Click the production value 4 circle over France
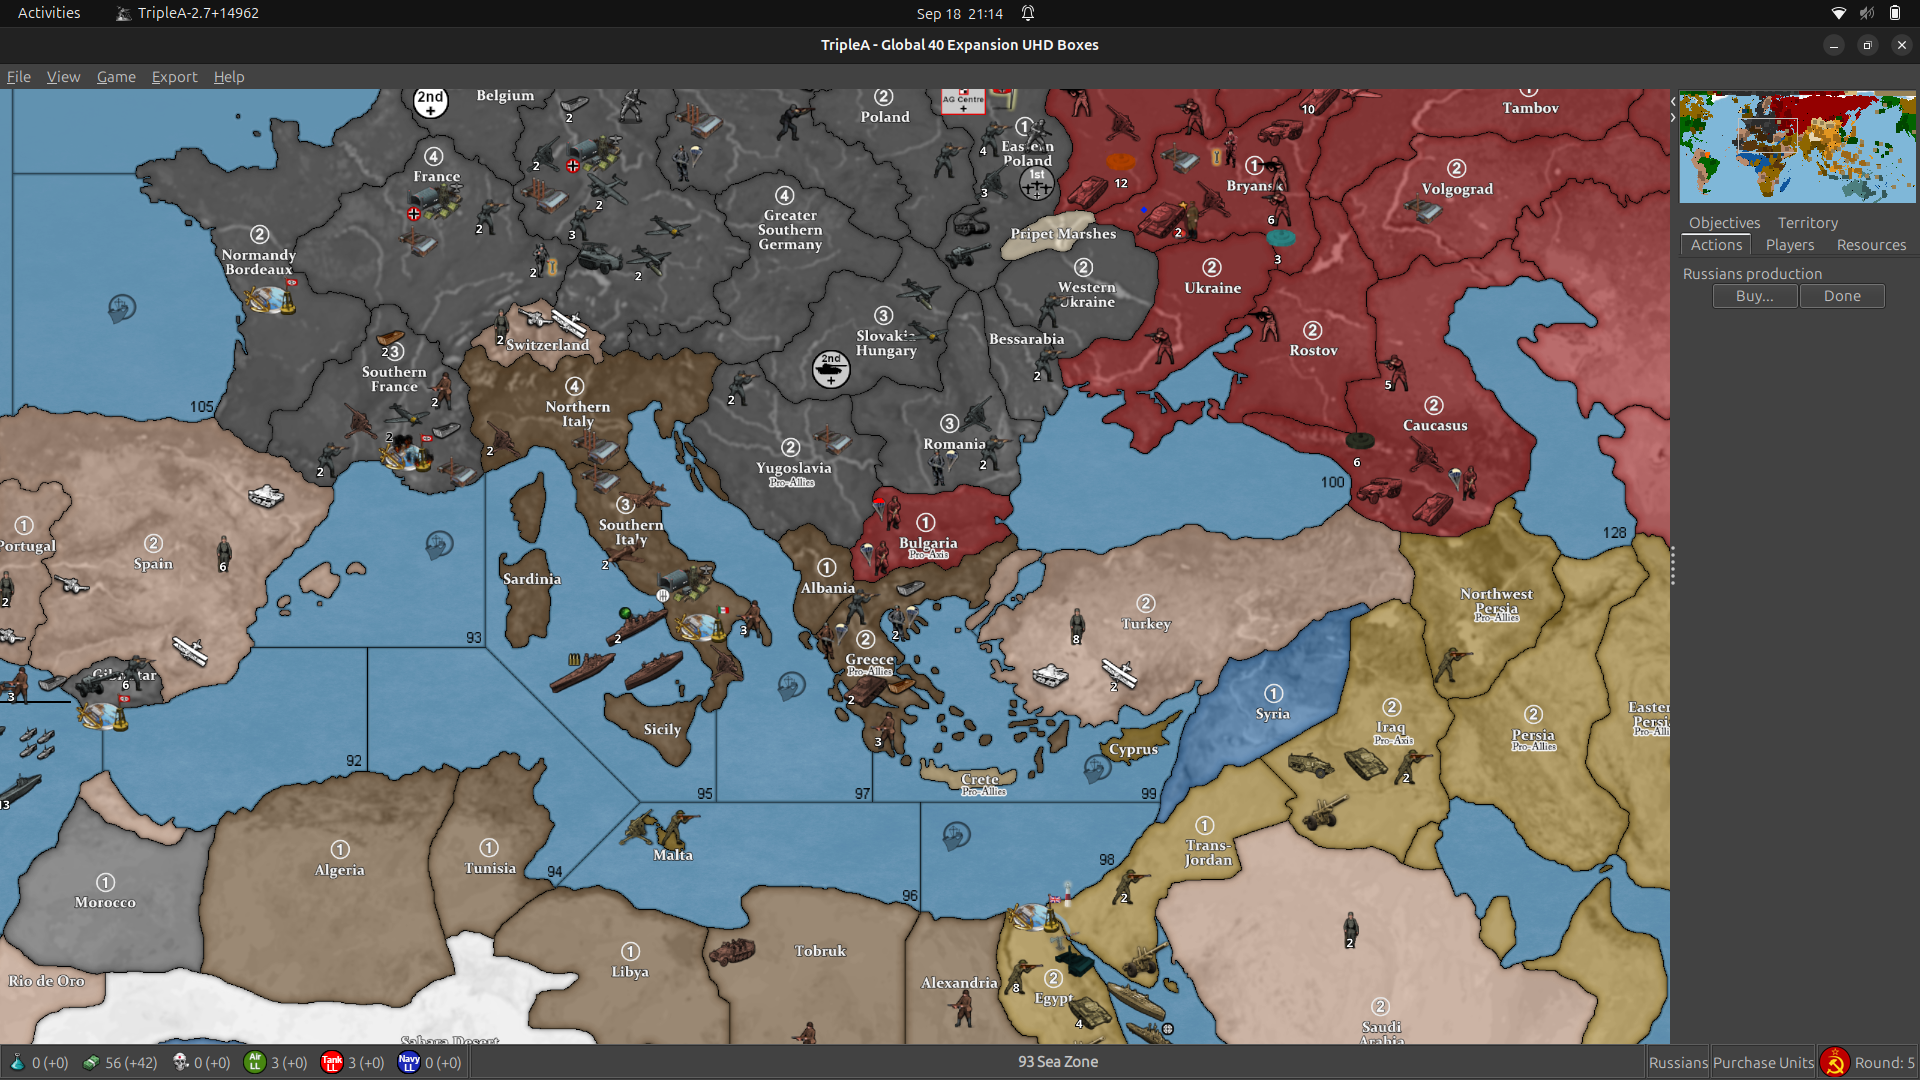Screen dimensions: 1920x1080 click(433, 157)
